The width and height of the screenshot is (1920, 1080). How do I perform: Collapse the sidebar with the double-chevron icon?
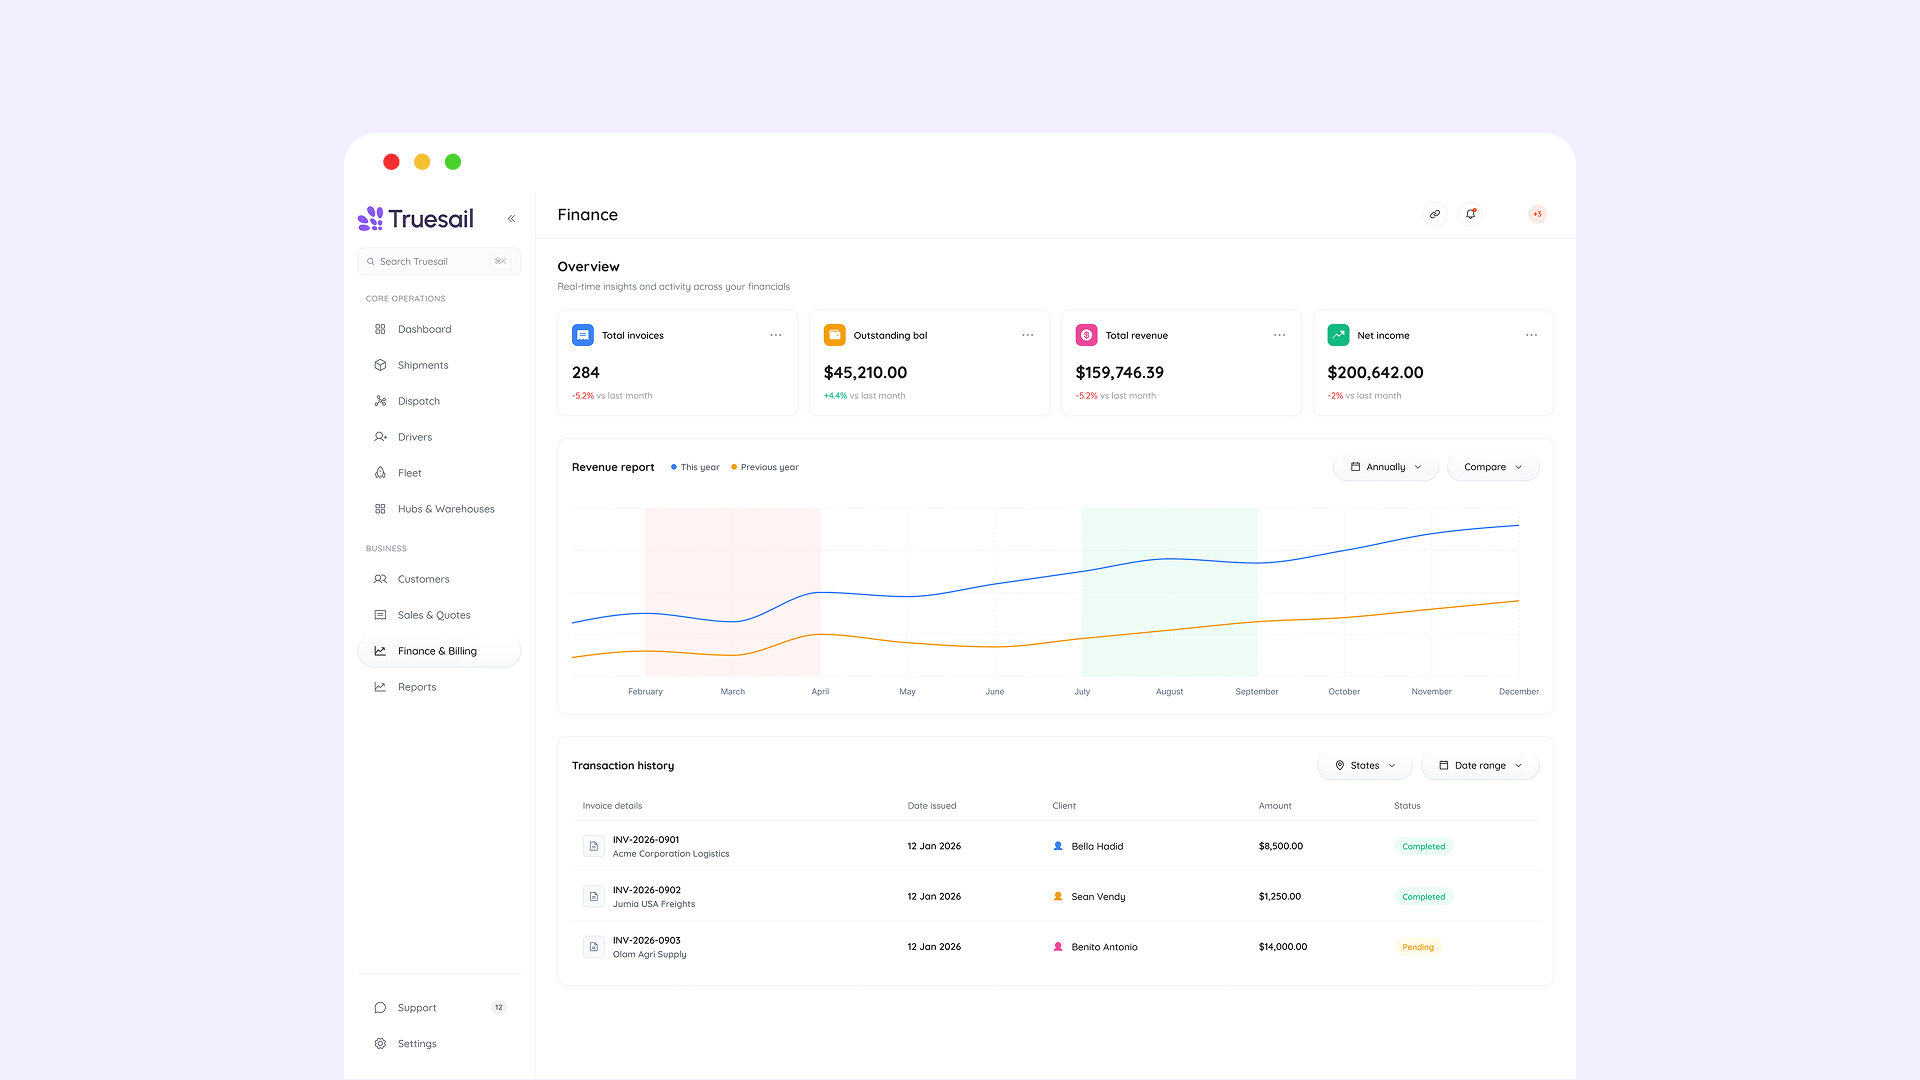(x=511, y=218)
